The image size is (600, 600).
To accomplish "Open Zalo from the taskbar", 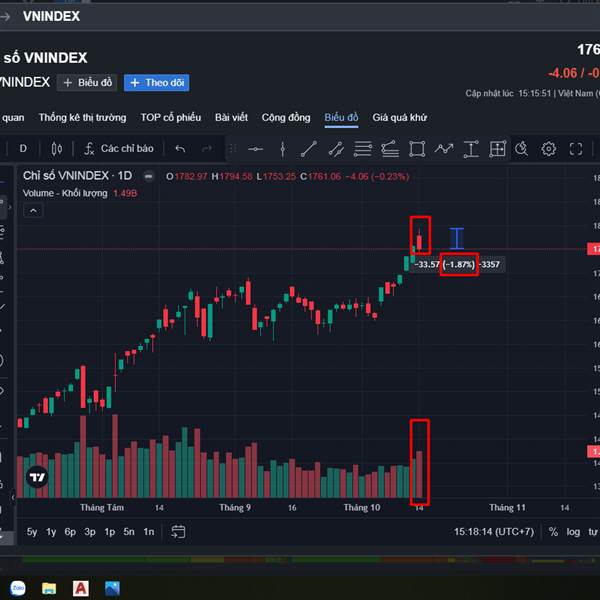I will click(x=18, y=588).
